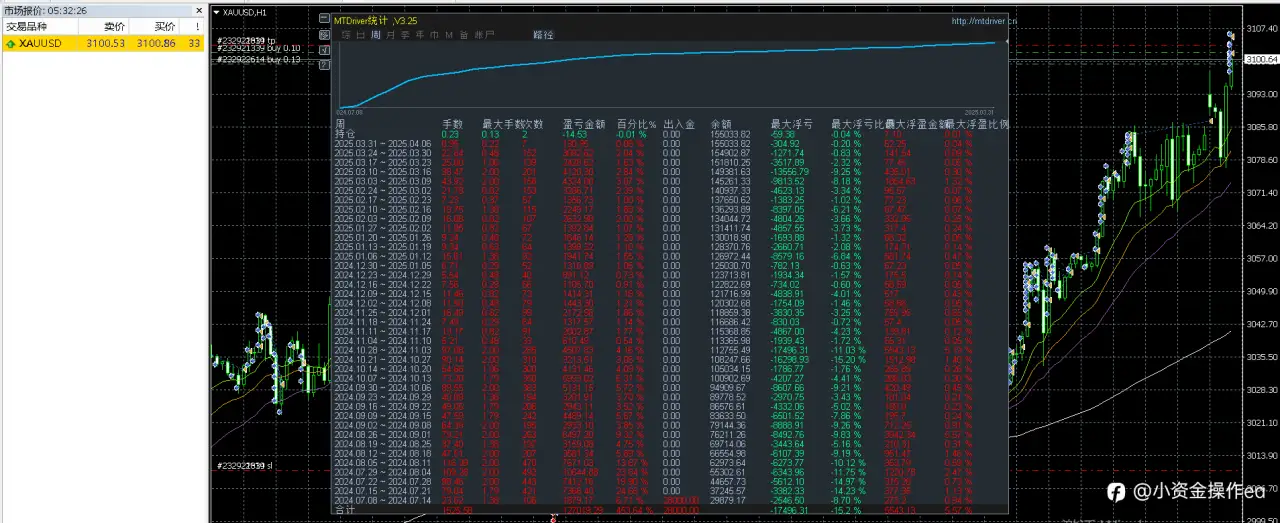Click the green up-arrow icon beside XAUUSD
Image resolution: width=1280 pixels, height=523 pixels.
[x=10, y=44]
